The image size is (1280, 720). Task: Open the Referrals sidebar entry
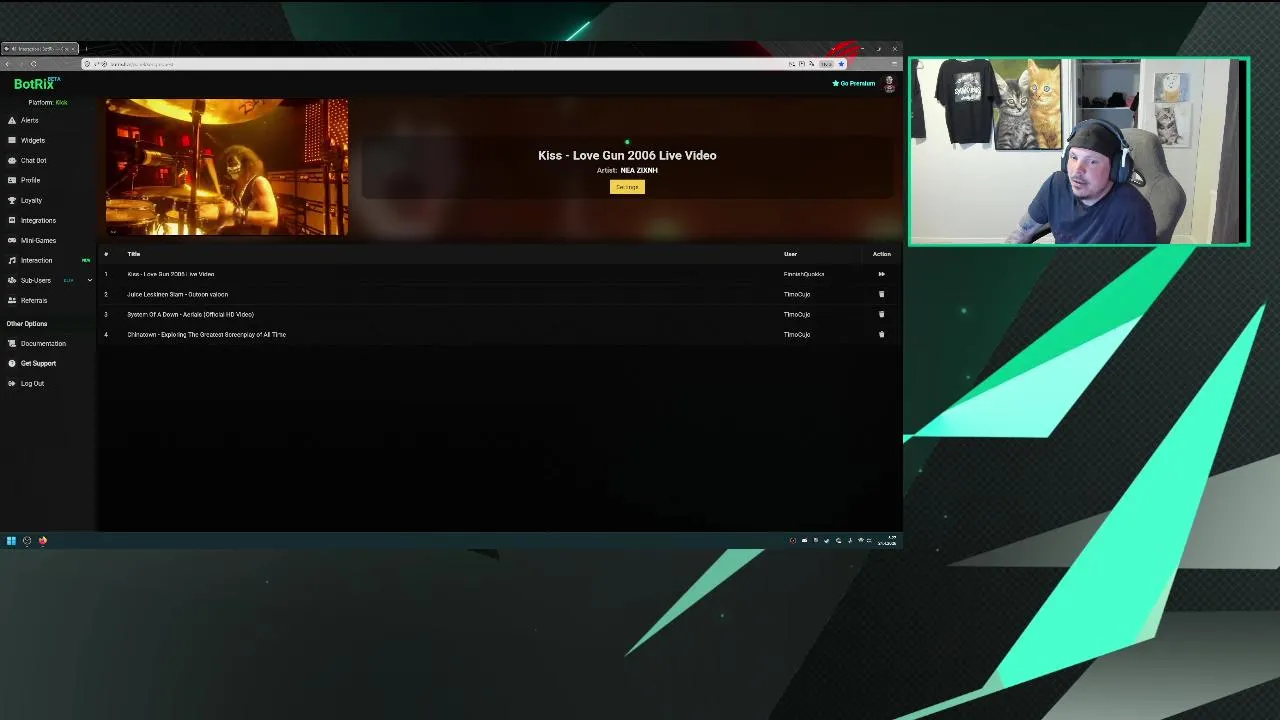coord(33,300)
